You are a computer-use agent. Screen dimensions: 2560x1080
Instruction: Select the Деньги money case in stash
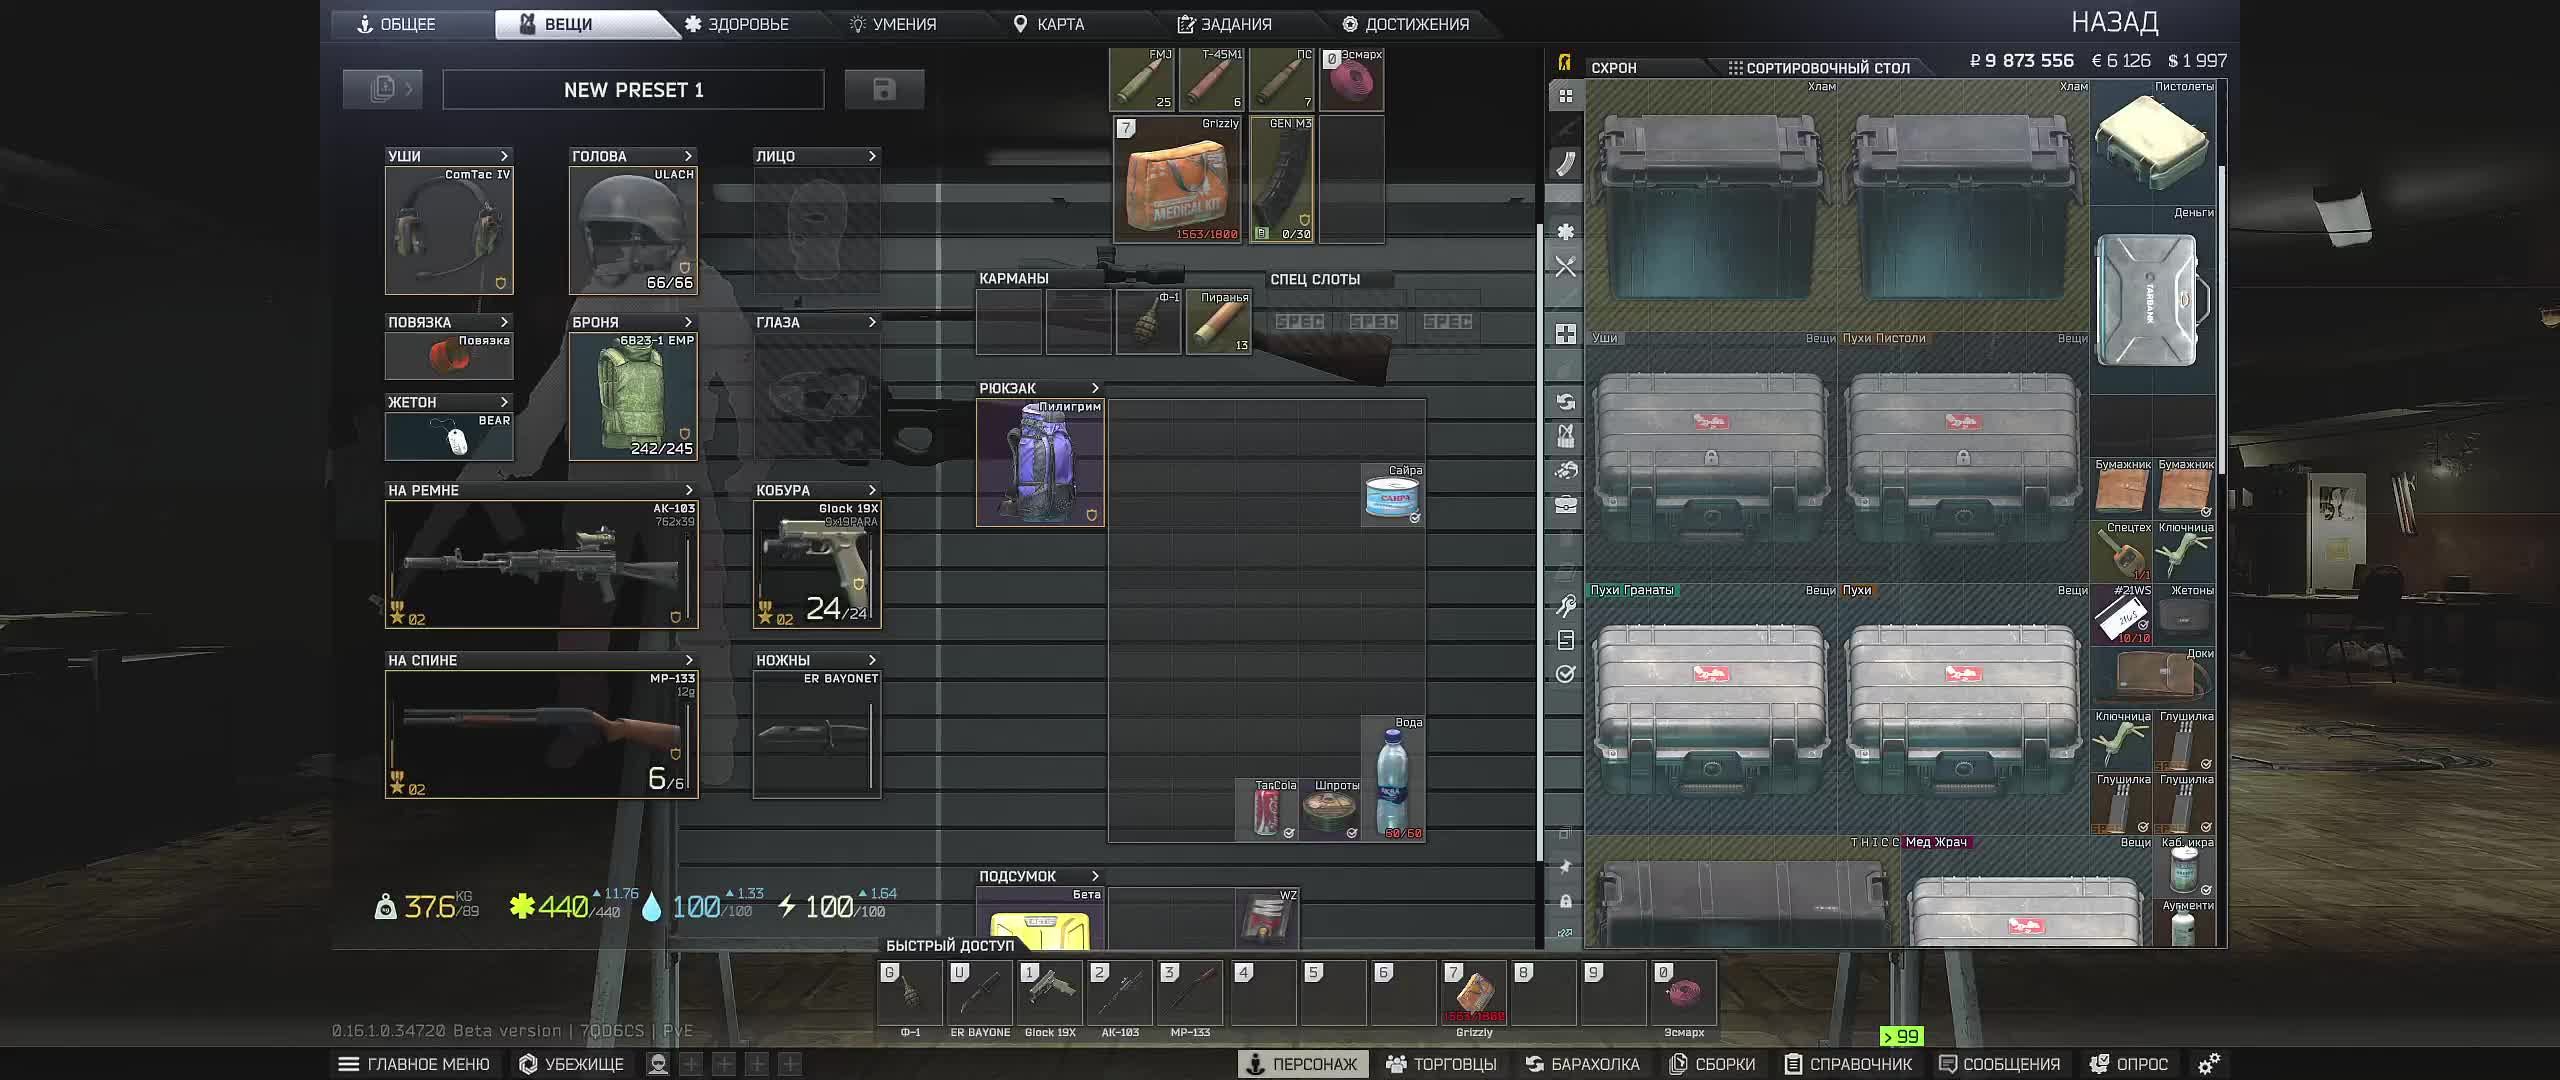(x=2153, y=301)
